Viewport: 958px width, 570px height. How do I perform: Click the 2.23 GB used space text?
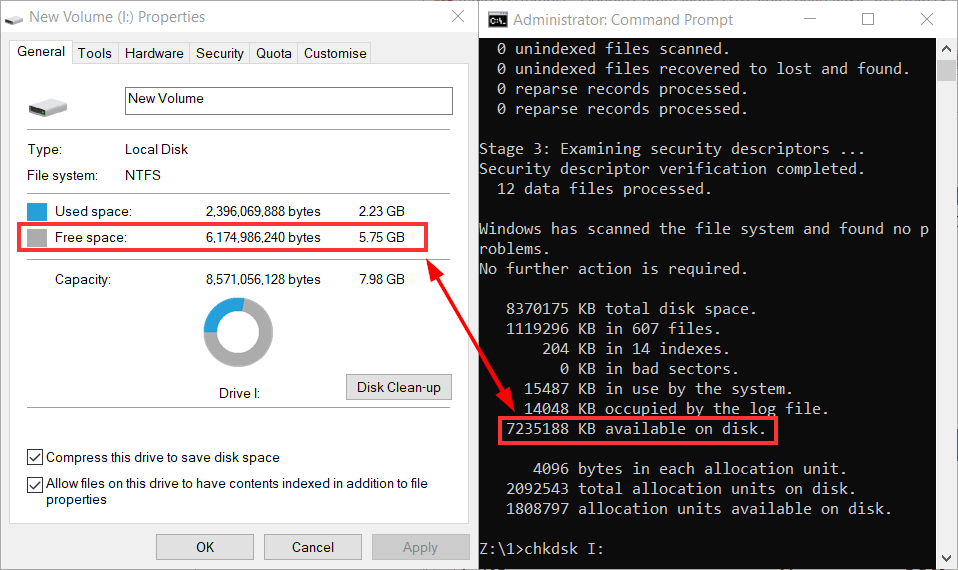click(382, 211)
